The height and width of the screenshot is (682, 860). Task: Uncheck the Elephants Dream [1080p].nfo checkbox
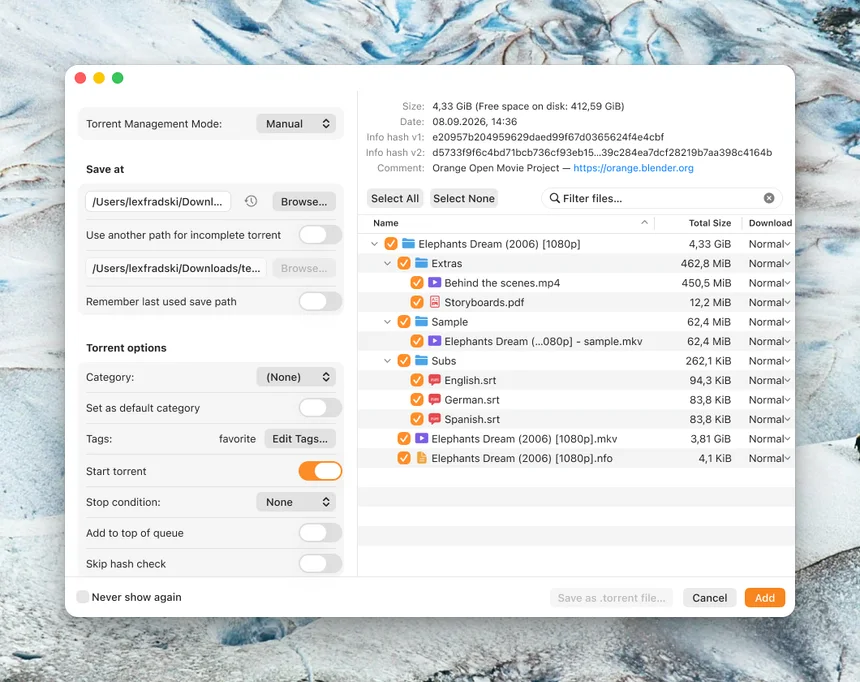[x=404, y=458]
